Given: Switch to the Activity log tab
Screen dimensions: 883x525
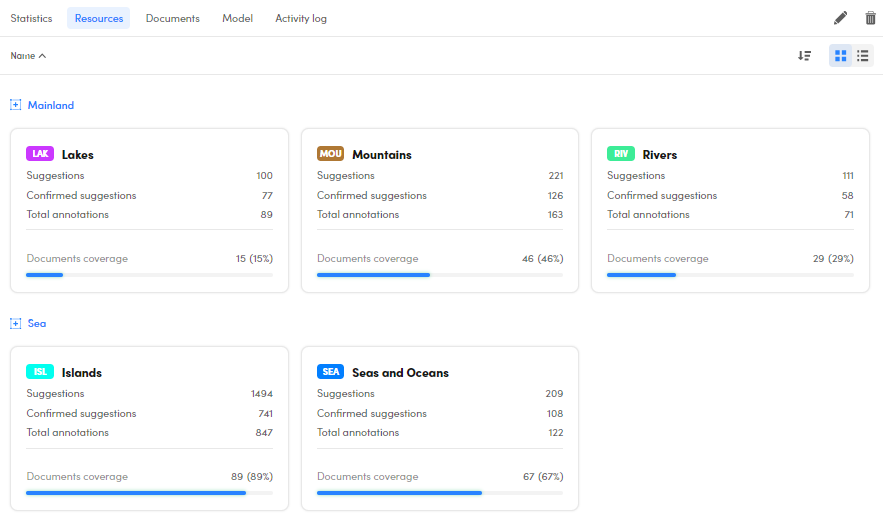Looking at the screenshot, I should pyautogui.click(x=301, y=18).
